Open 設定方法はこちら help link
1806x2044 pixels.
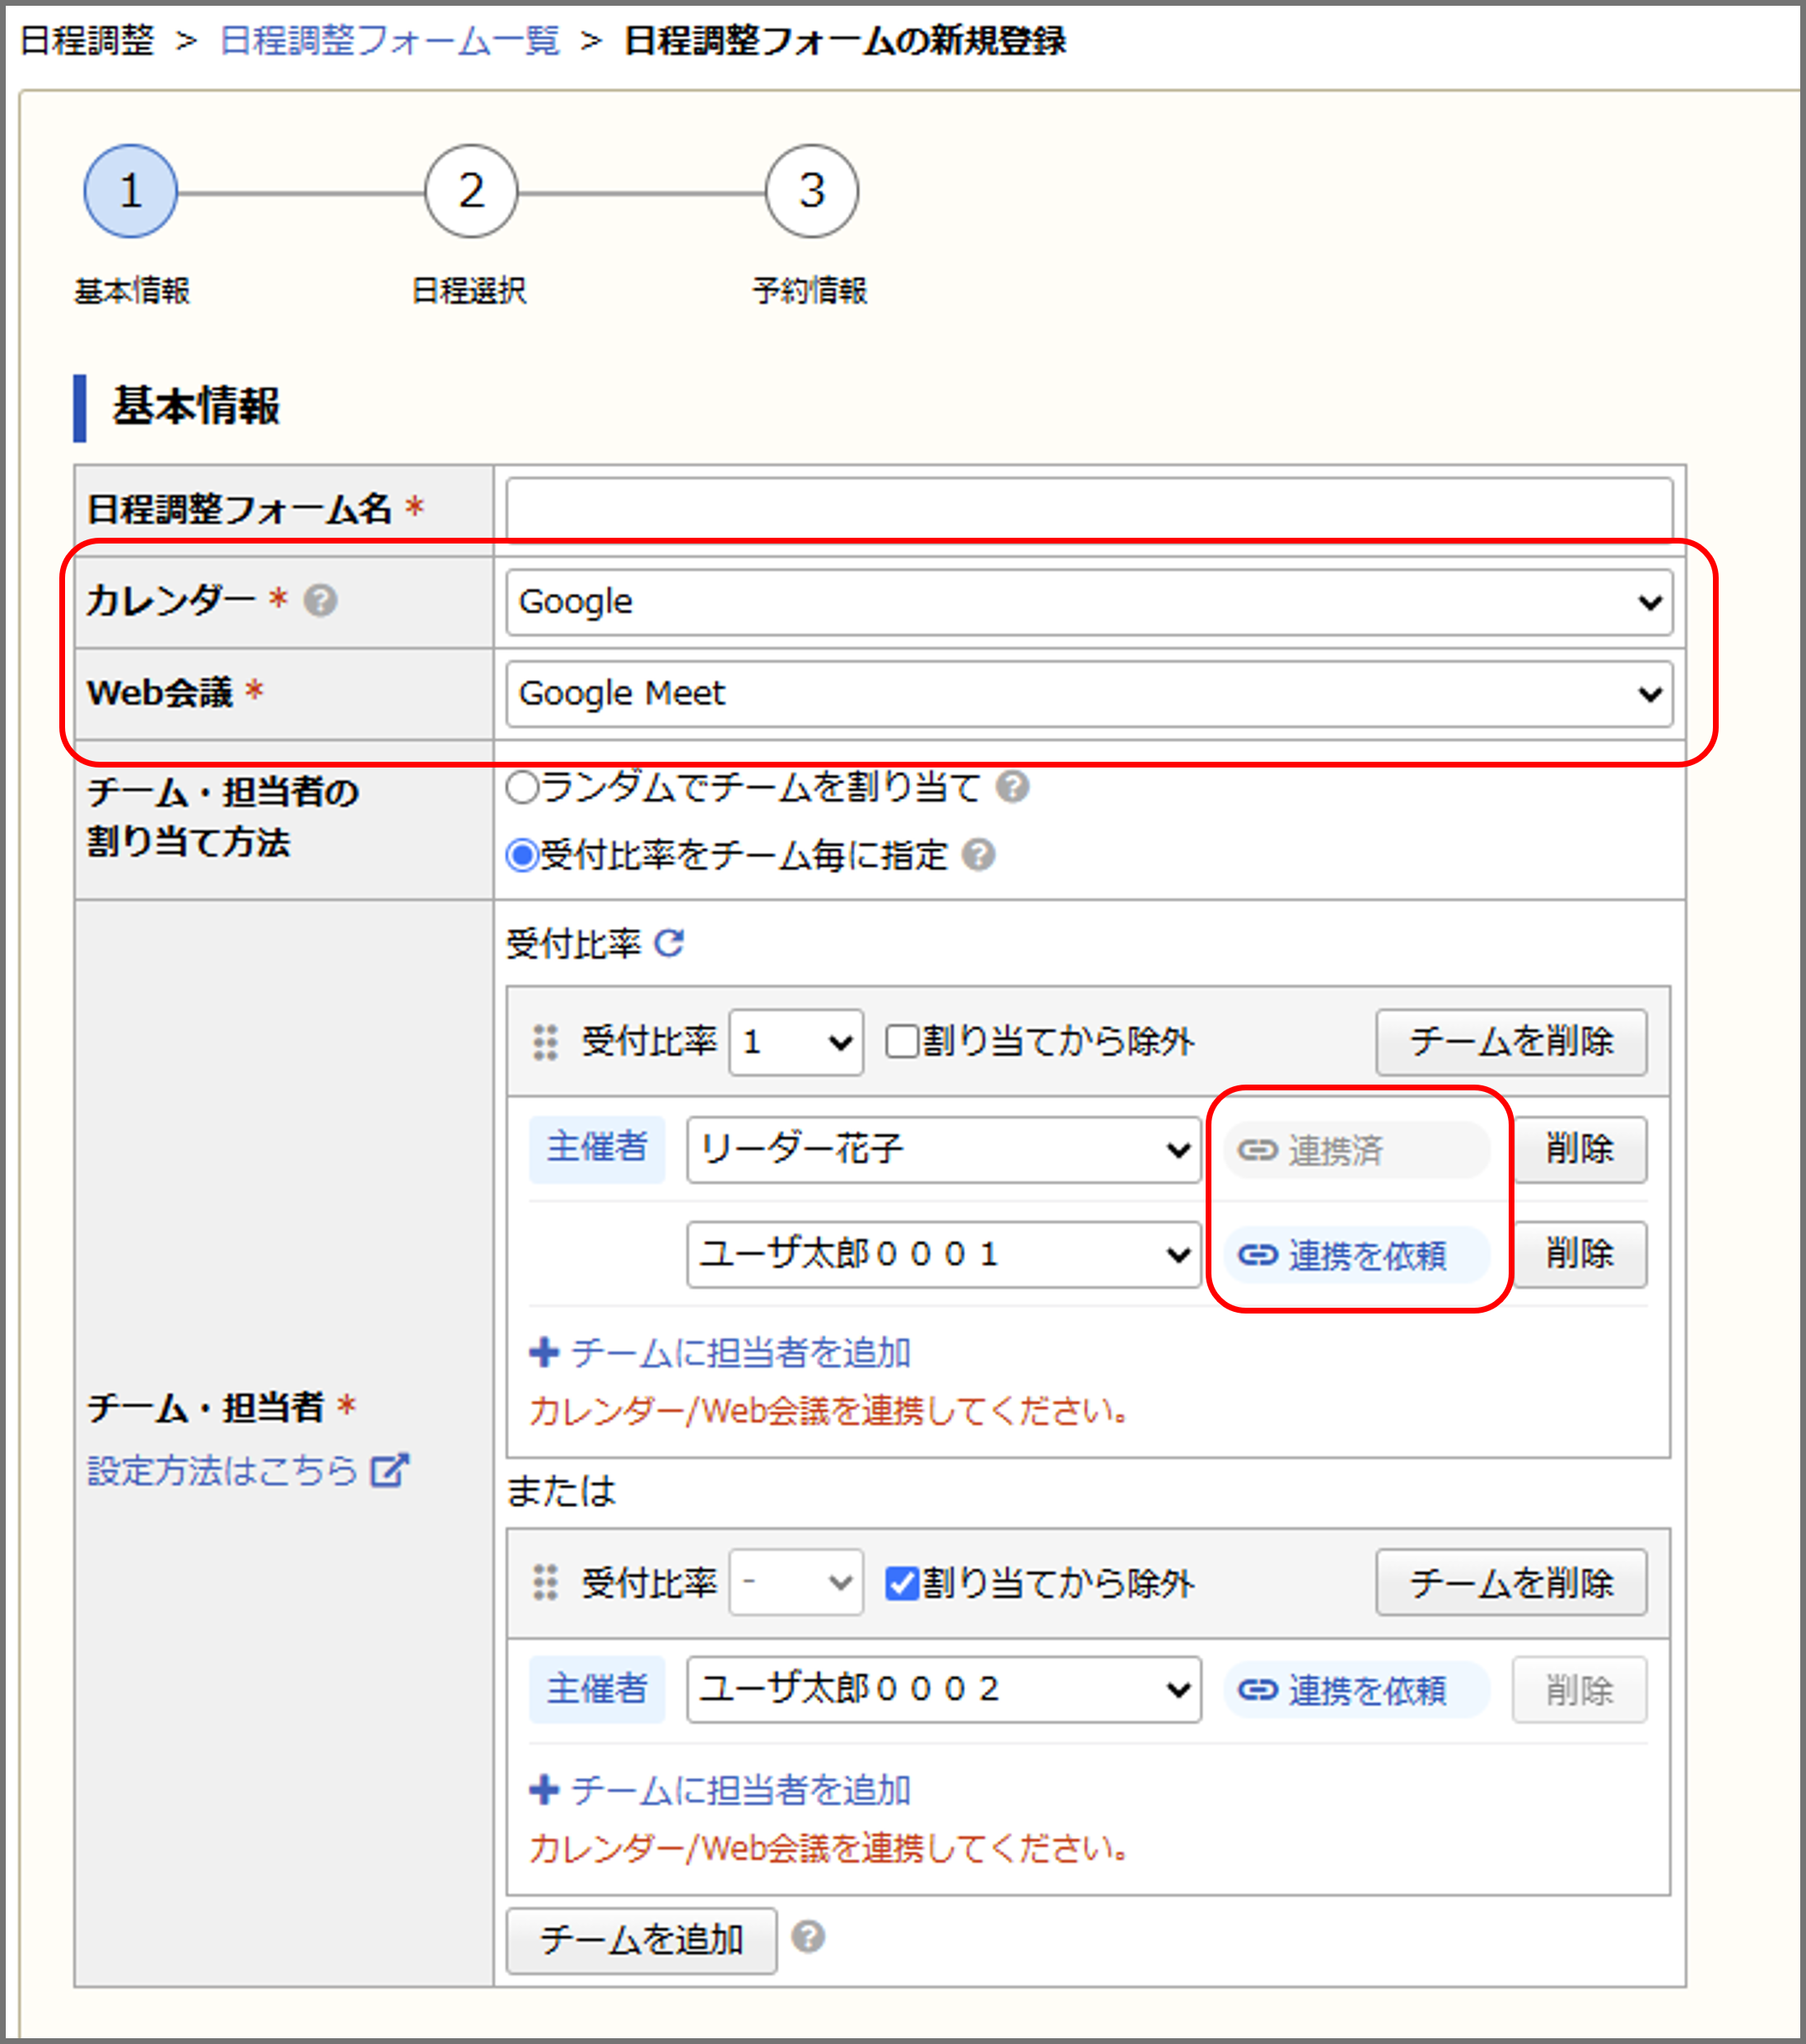pos(248,1470)
